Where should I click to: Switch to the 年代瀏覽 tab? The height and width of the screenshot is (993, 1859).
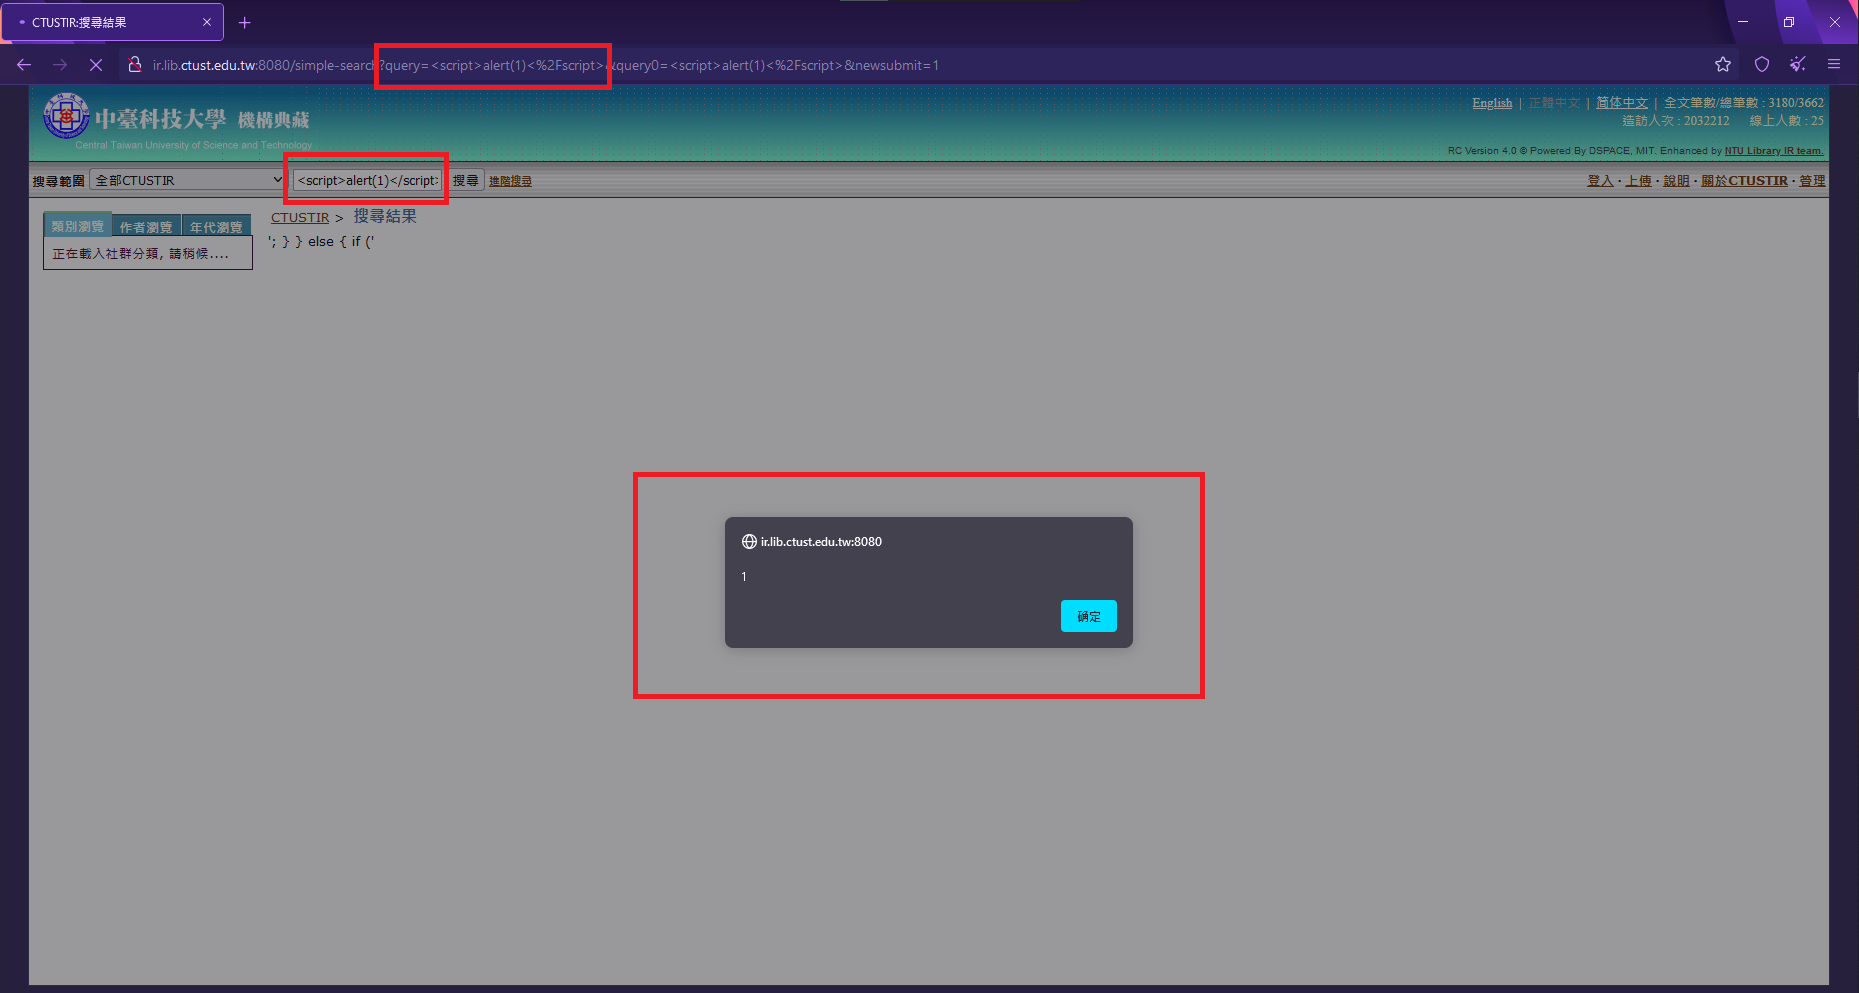(216, 227)
